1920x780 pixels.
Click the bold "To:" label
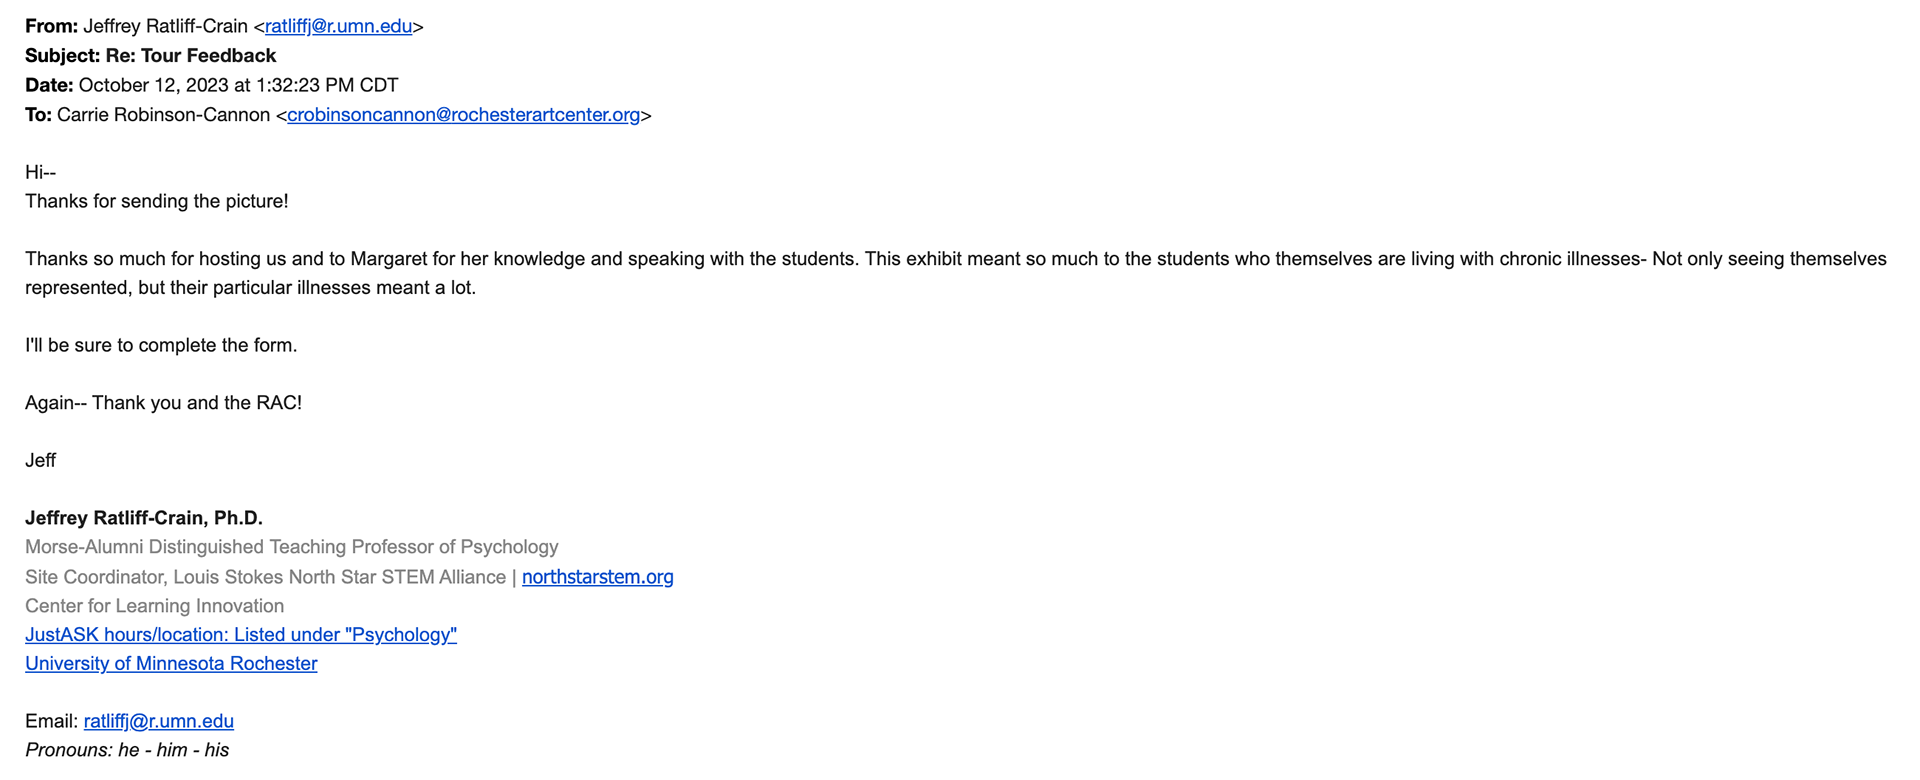[38, 115]
